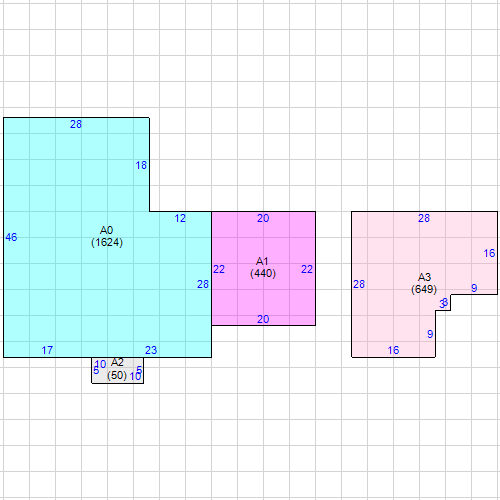Select the 16 dimension on A3's bottom edge
Image resolution: width=500 pixels, height=500 pixels.
pos(393,350)
